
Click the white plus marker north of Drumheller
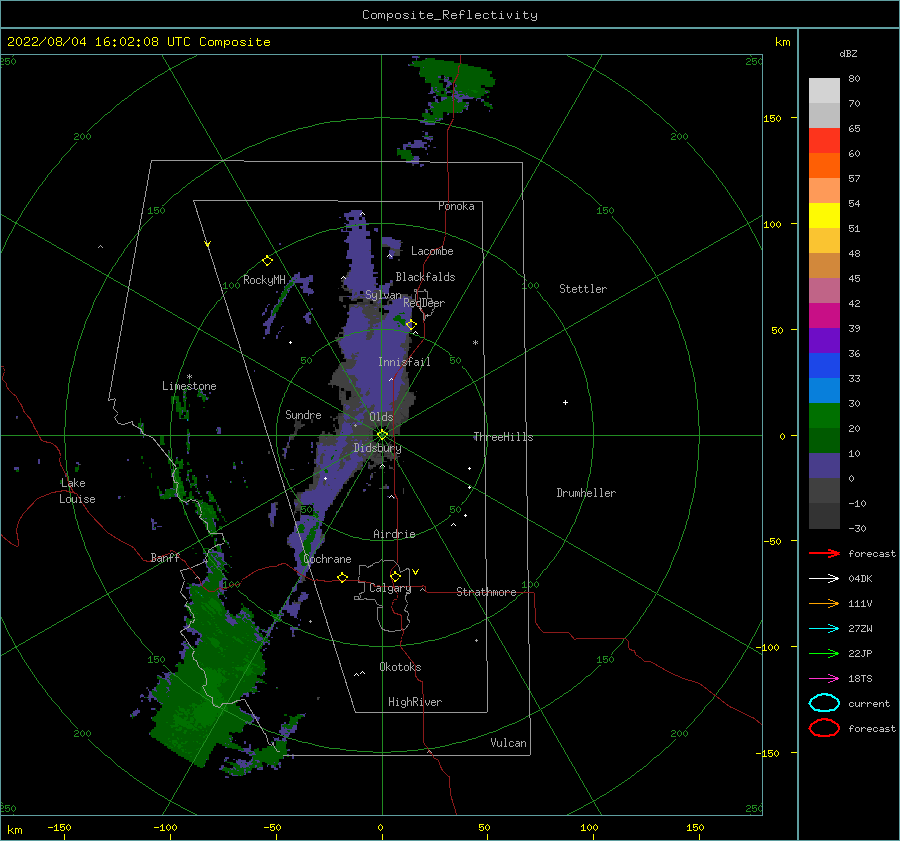tap(565, 402)
